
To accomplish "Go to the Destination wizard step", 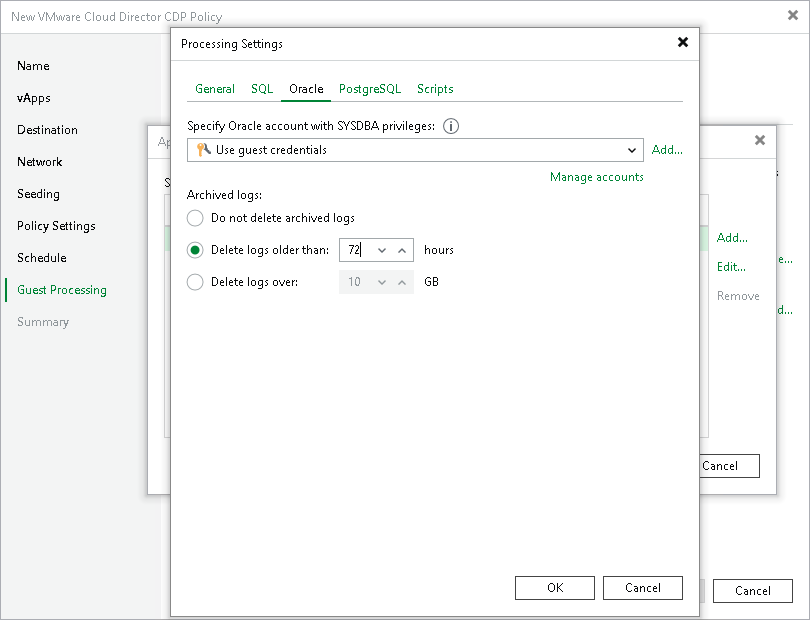I will tap(47, 130).
